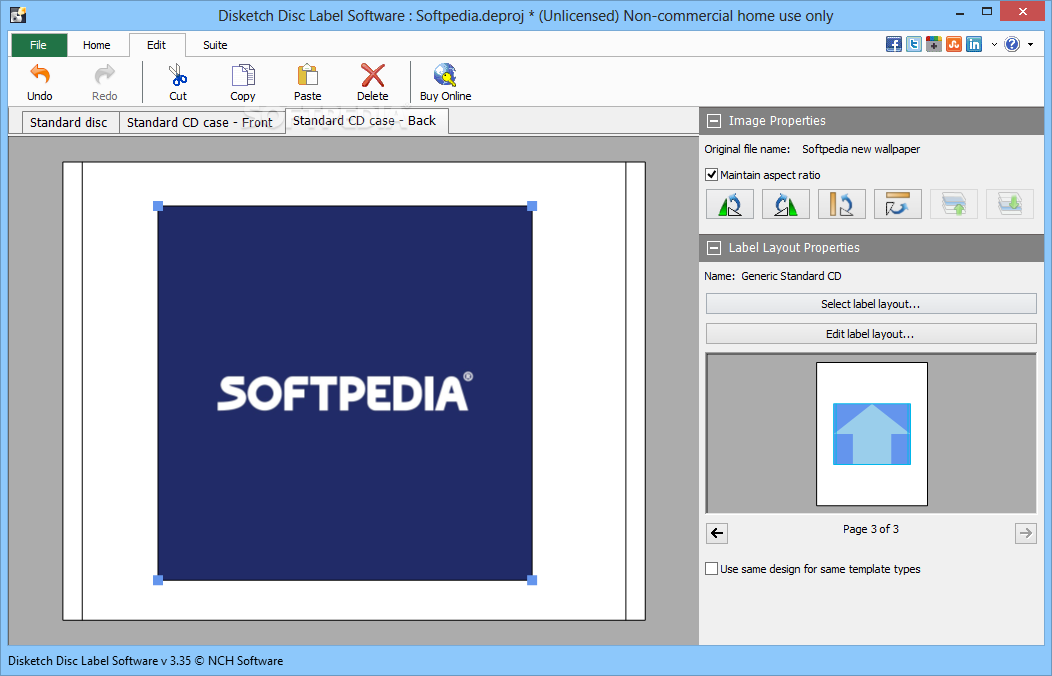This screenshot has height=676, width=1052.
Task: Click Select label layout button
Action: tap(871, 304)
